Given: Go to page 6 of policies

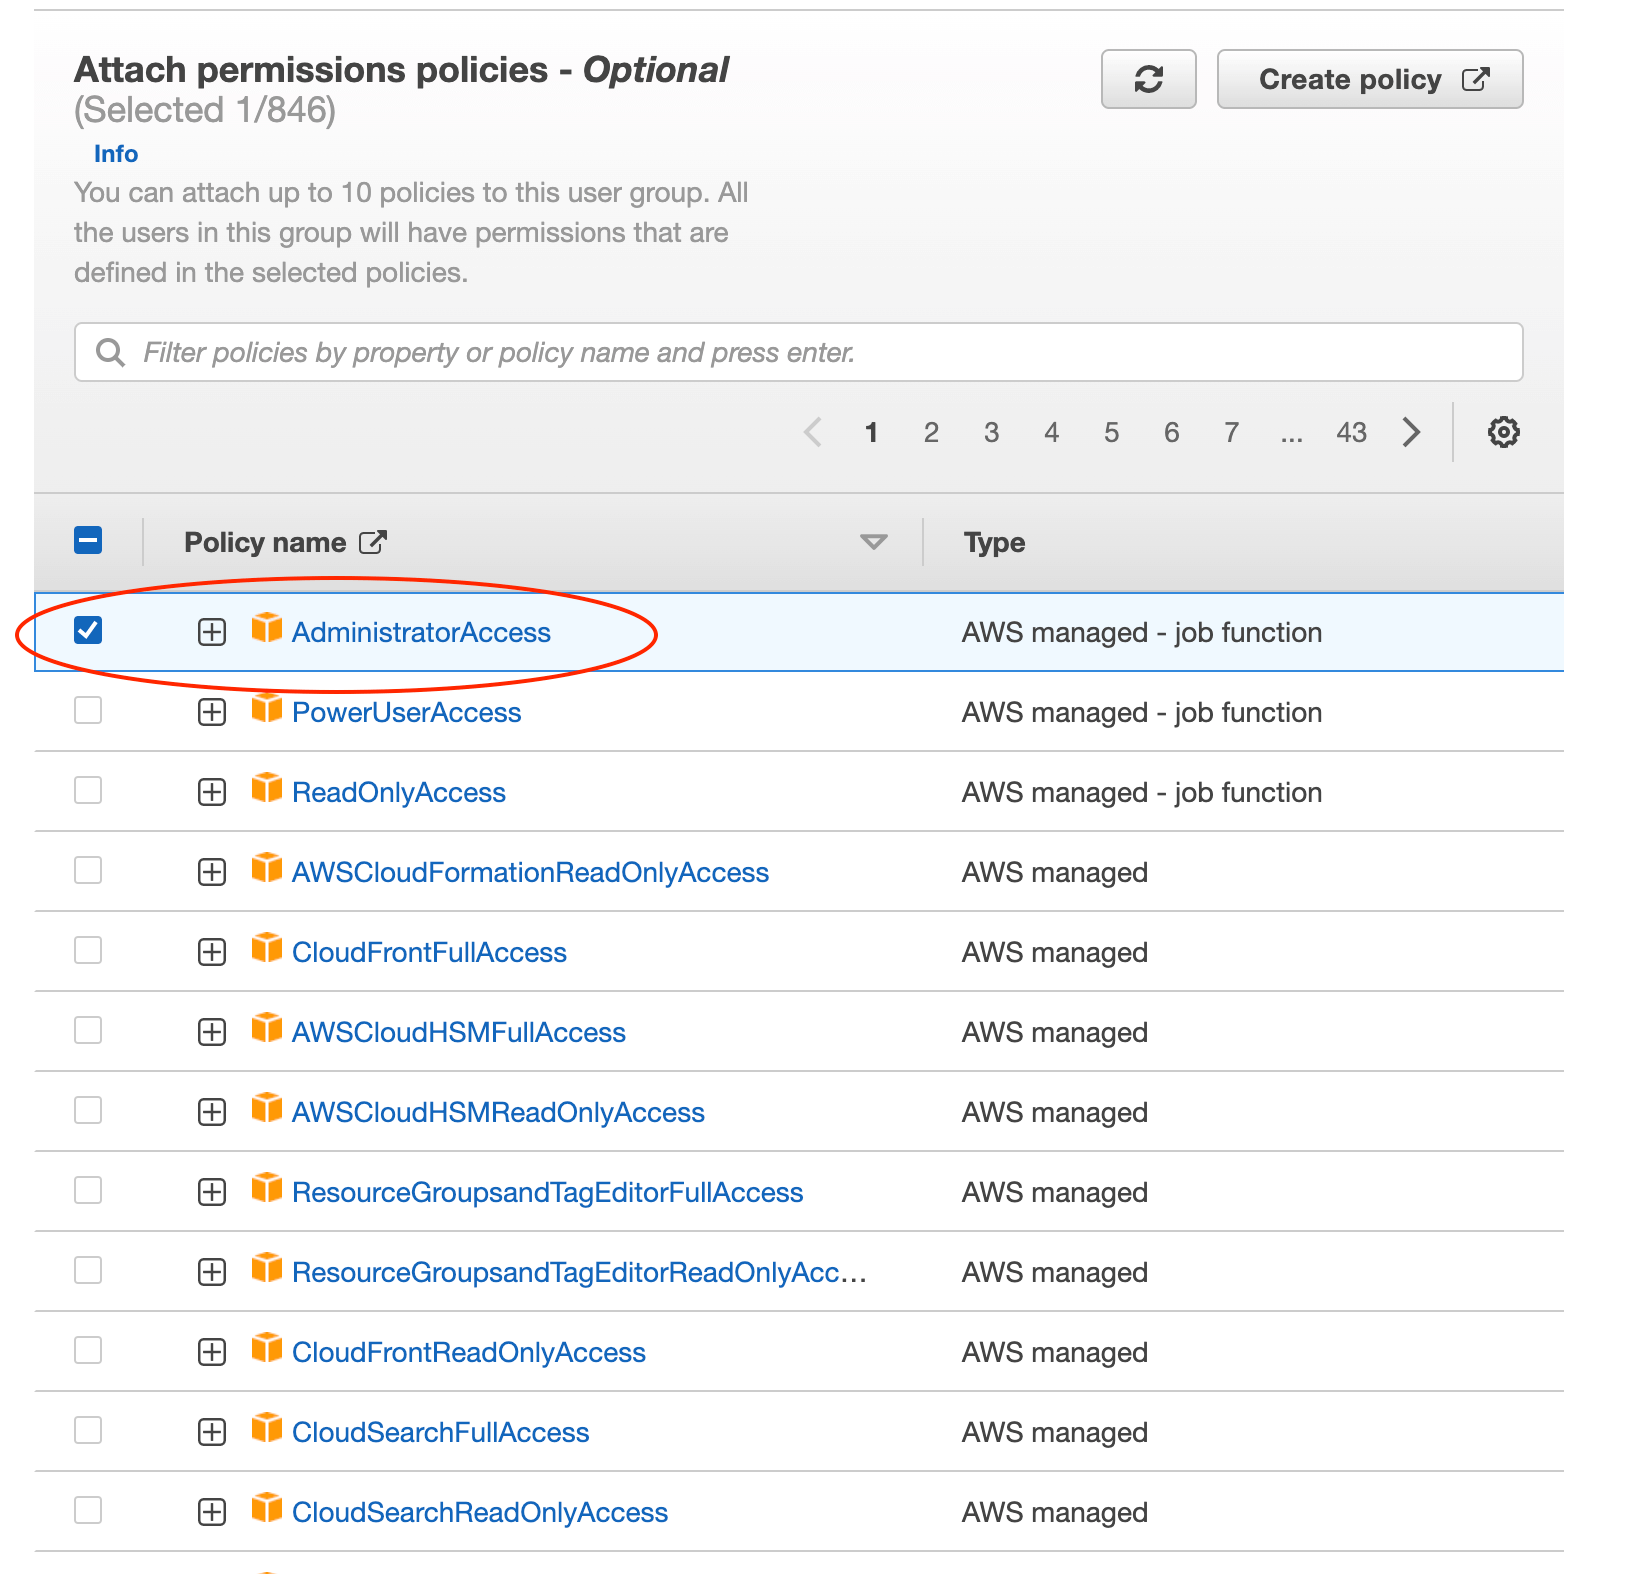Looking at the screenshot, I should point(1171,432).
